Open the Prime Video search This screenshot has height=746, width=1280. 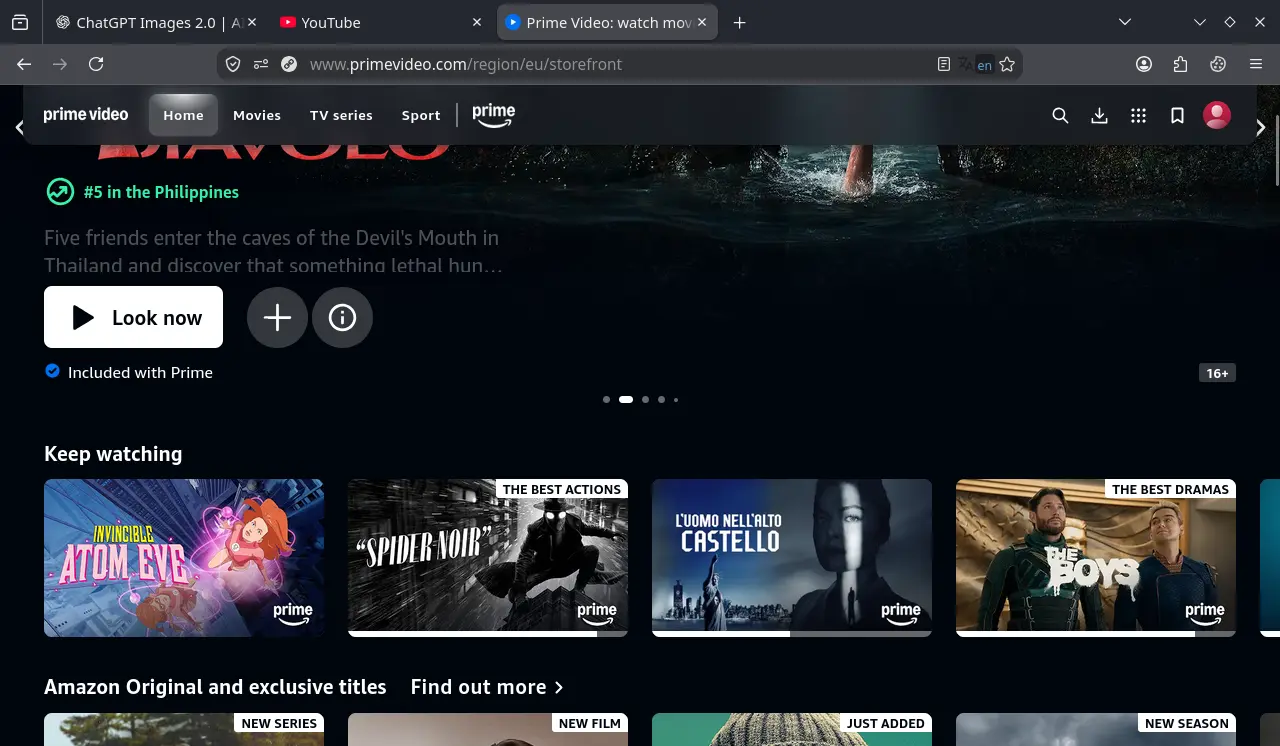coord(1060,115)
